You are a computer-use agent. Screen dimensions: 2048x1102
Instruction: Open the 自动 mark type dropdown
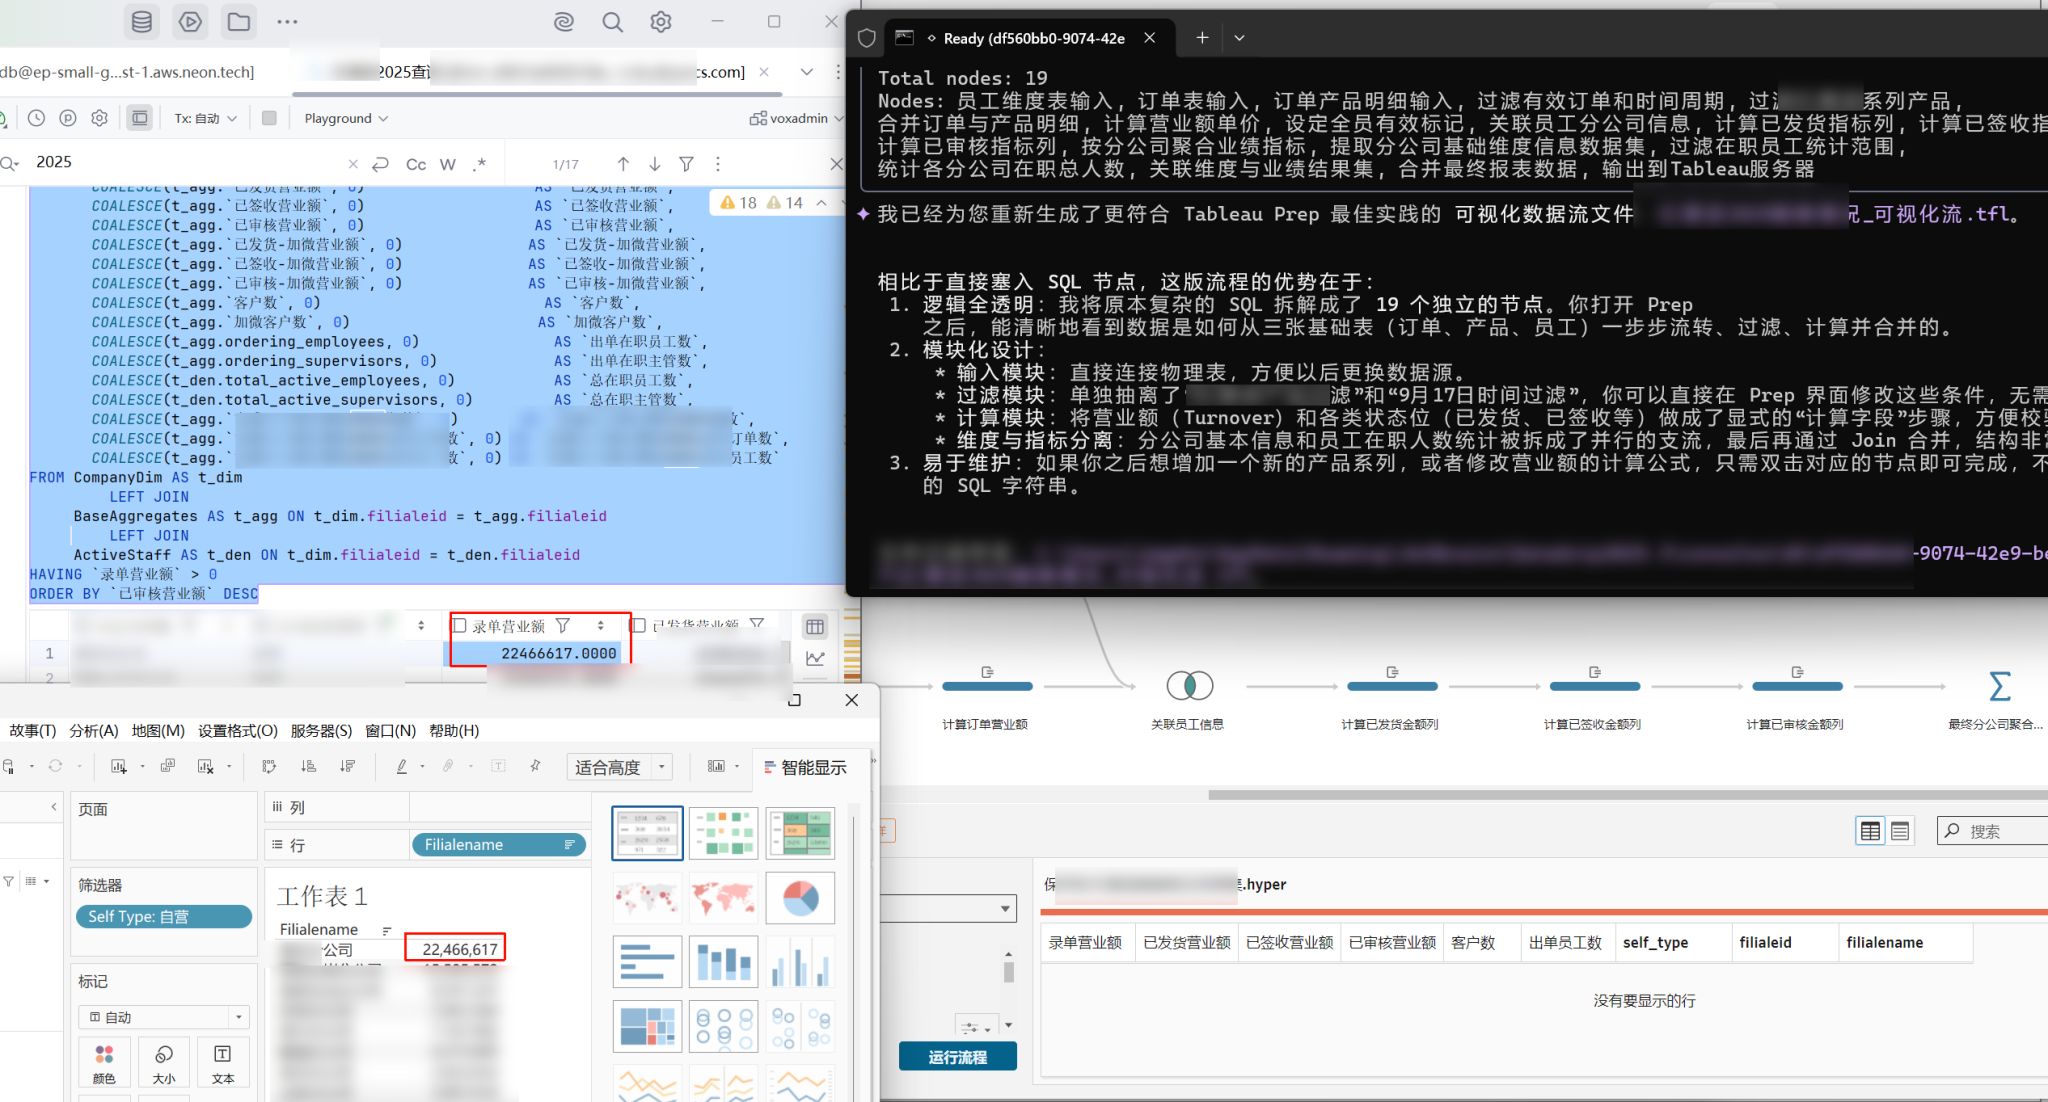click(164, 1017)
